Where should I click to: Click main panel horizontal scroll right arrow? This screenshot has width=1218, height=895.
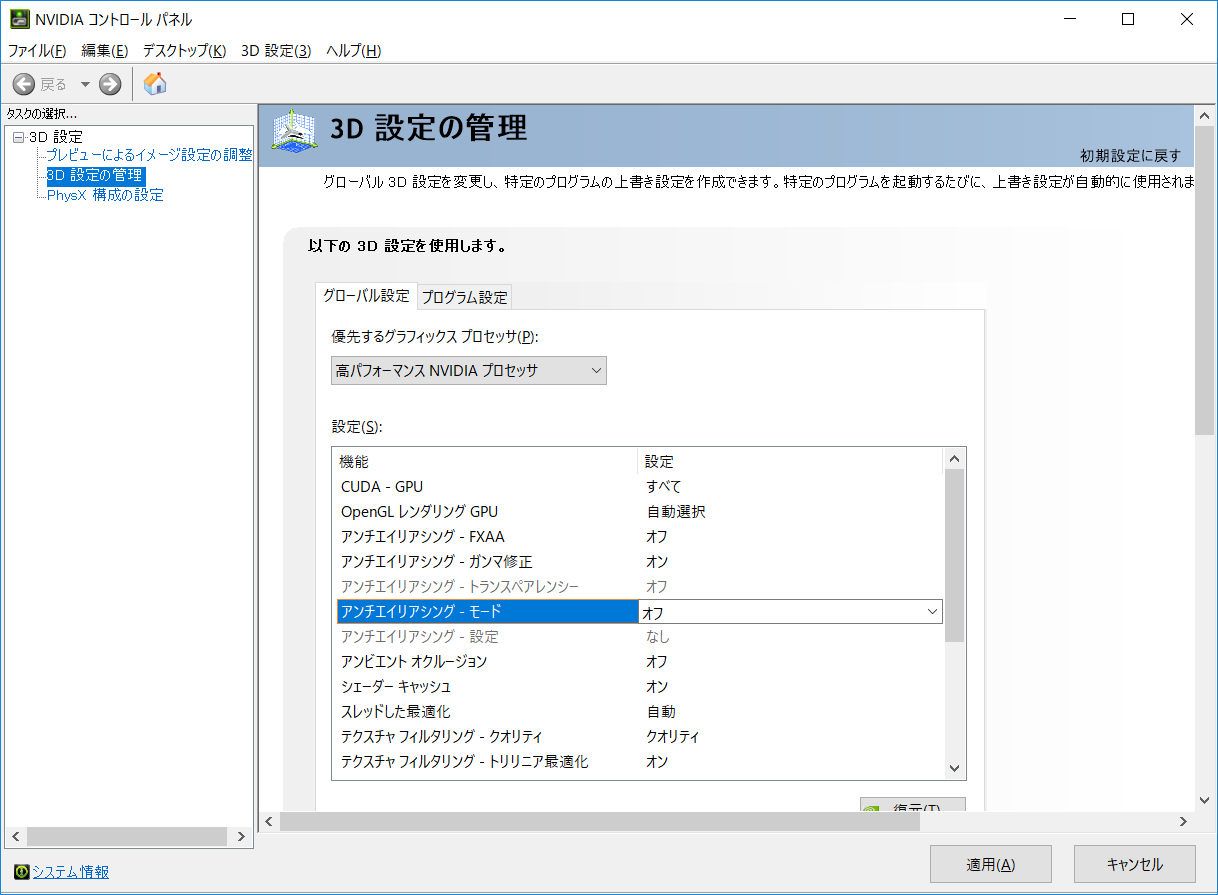click(x=1183, y=821)
